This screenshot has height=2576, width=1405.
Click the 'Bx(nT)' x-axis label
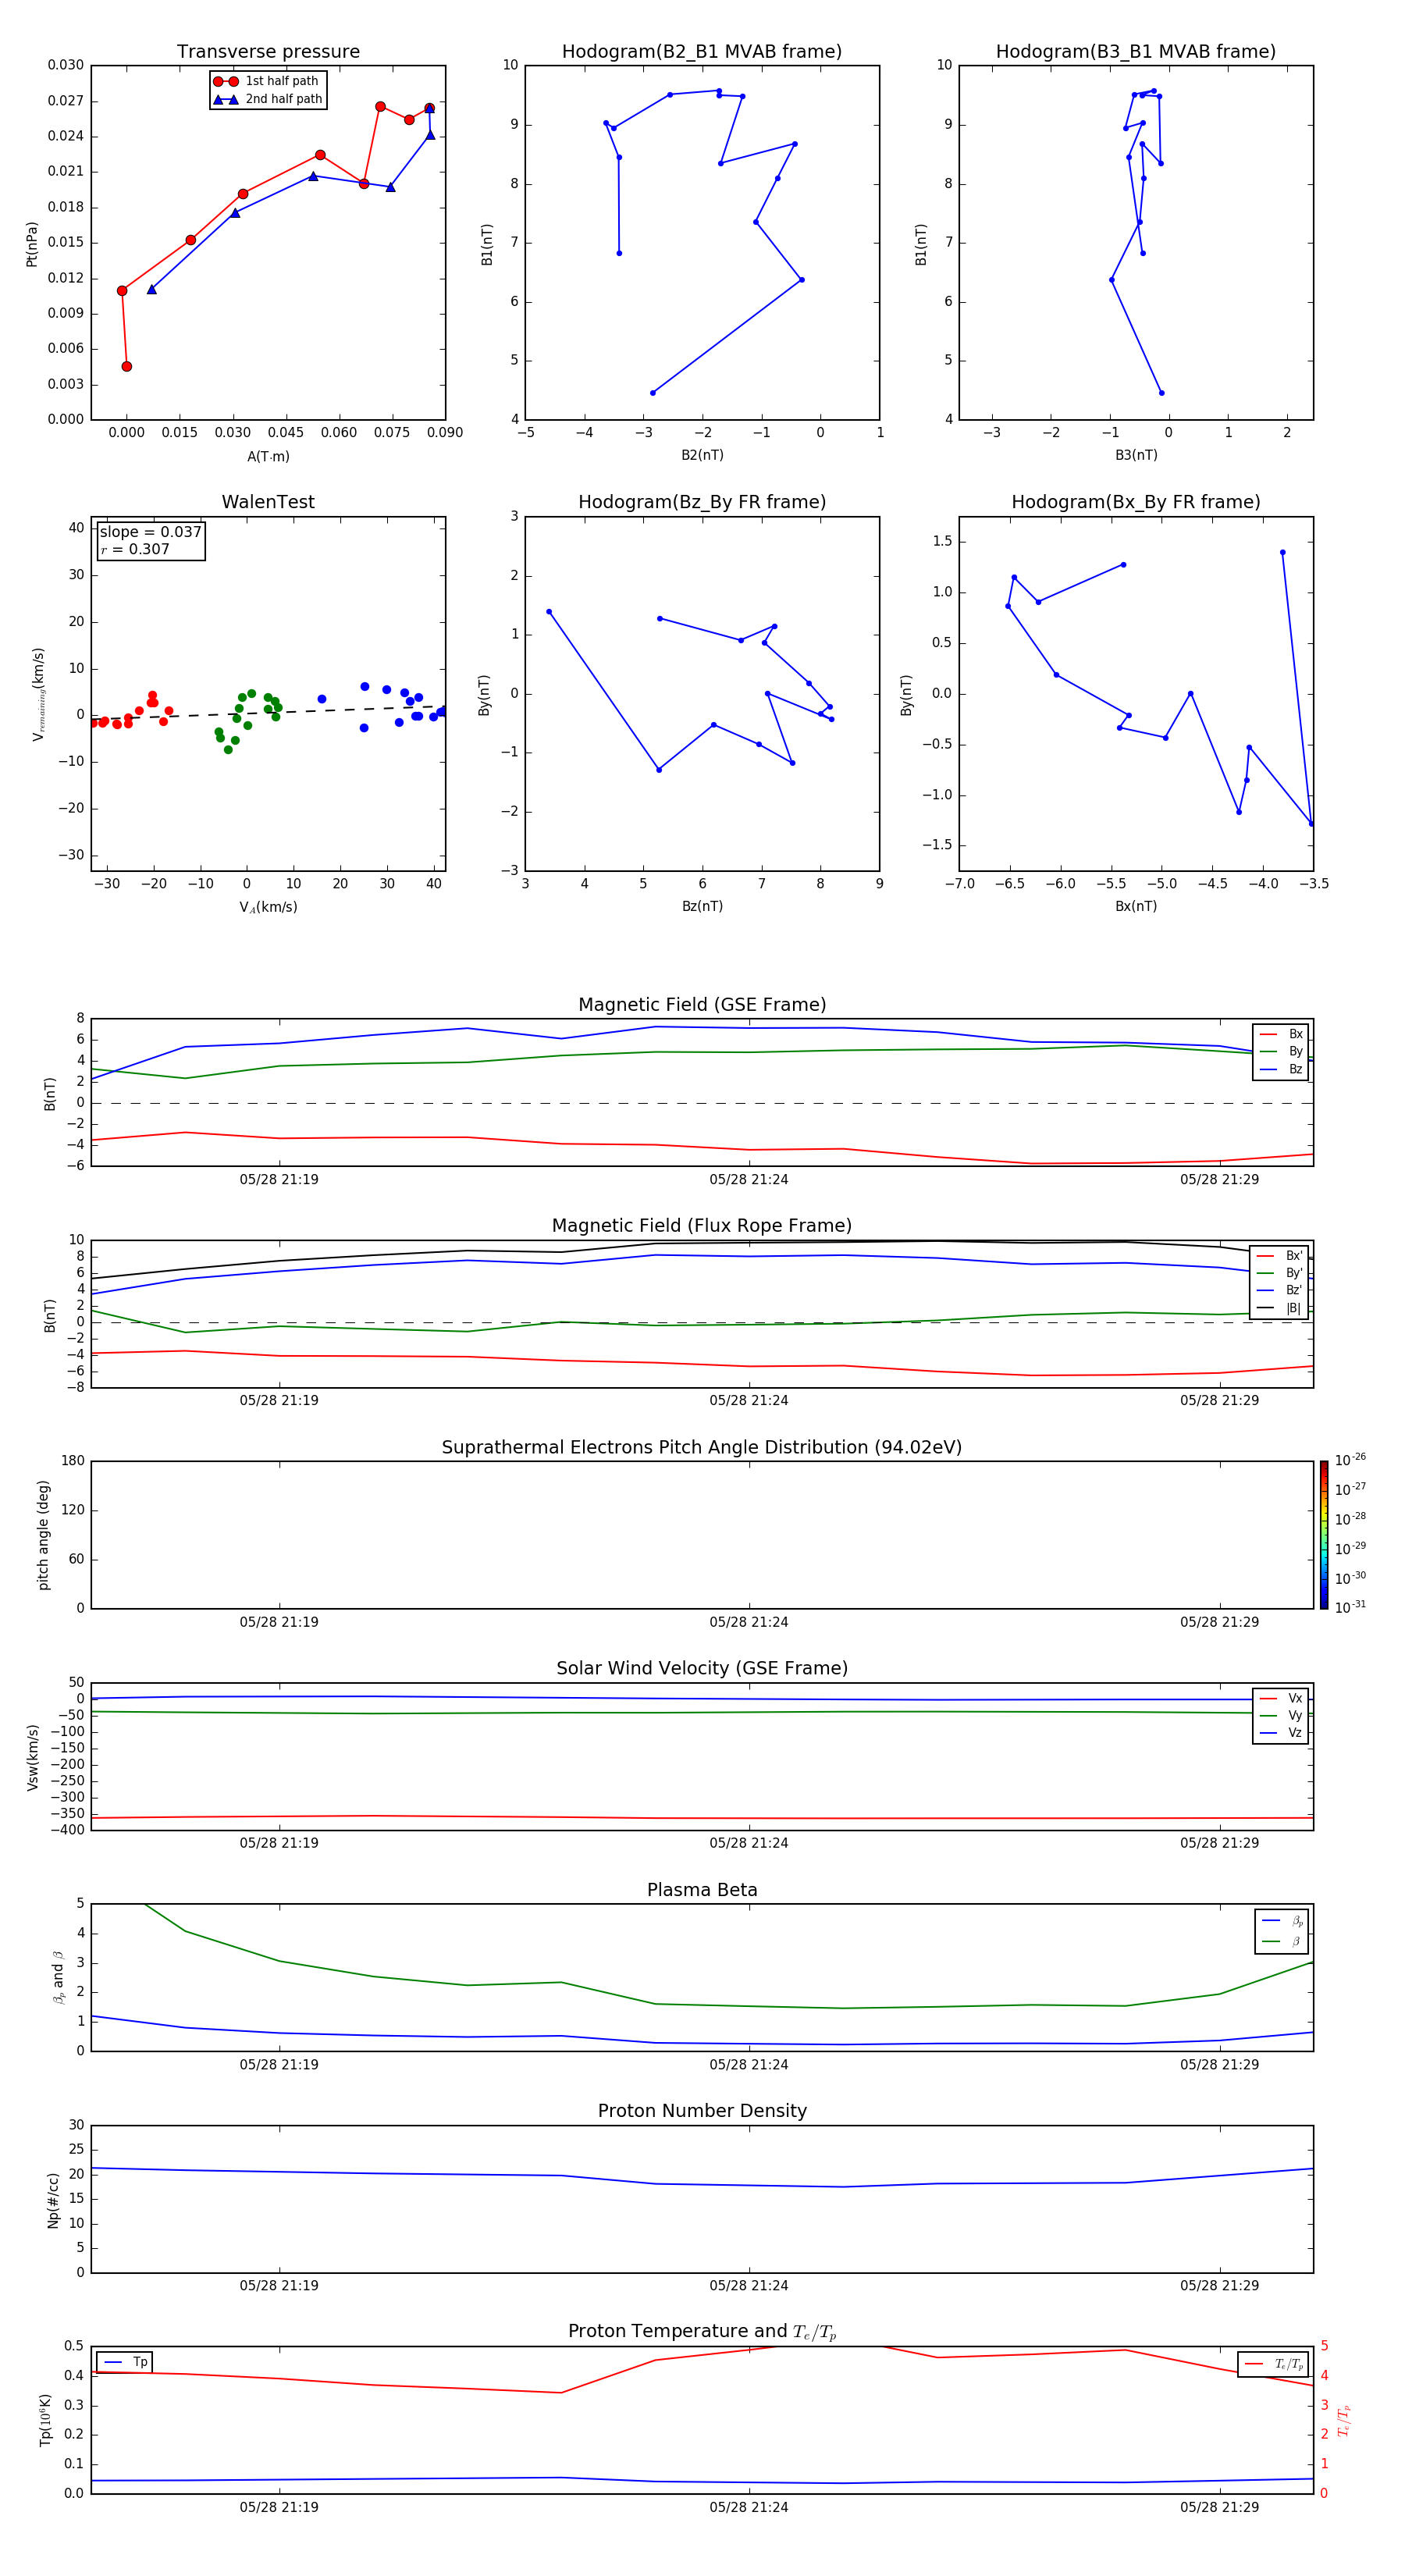coord(1136,906)
